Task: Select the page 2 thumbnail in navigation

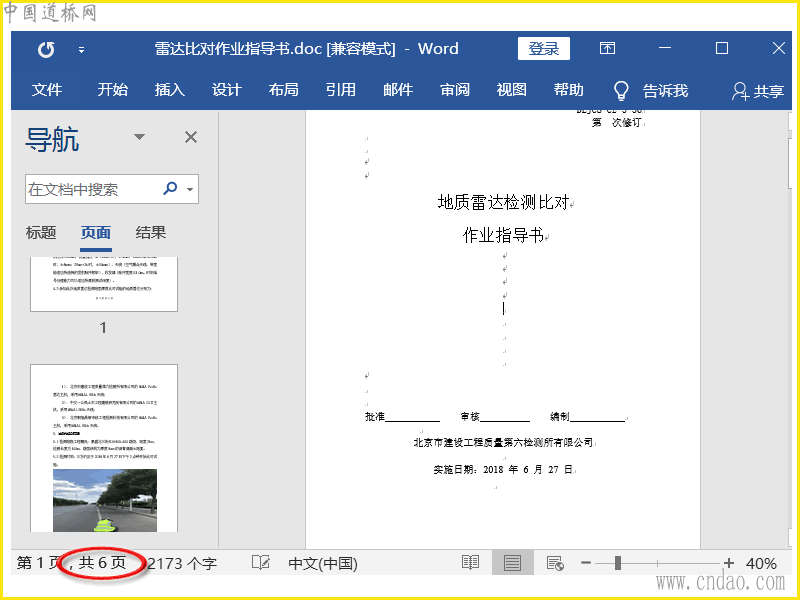Action: [x=103, y=447]
